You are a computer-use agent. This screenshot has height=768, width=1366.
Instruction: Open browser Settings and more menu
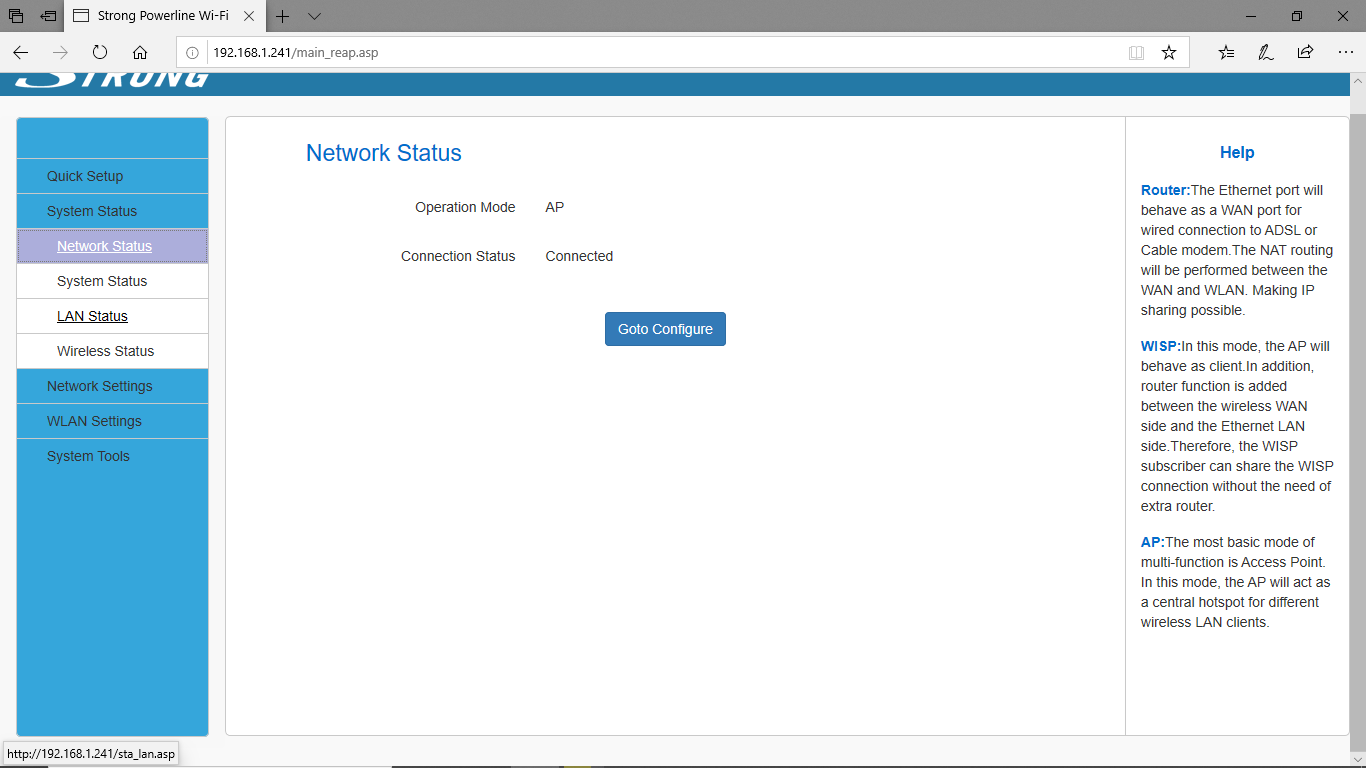1345,52
